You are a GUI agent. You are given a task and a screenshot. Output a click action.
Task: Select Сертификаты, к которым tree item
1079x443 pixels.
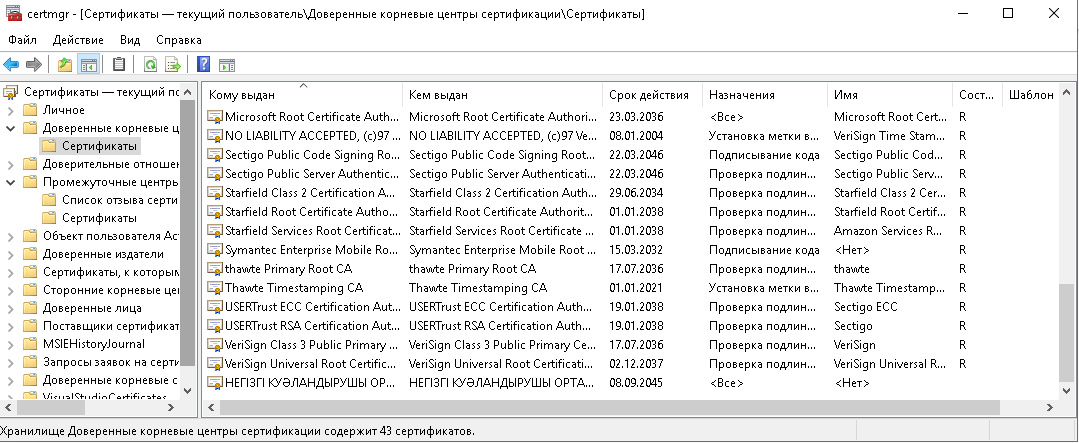pyautogui.click(x=110, y=272)
